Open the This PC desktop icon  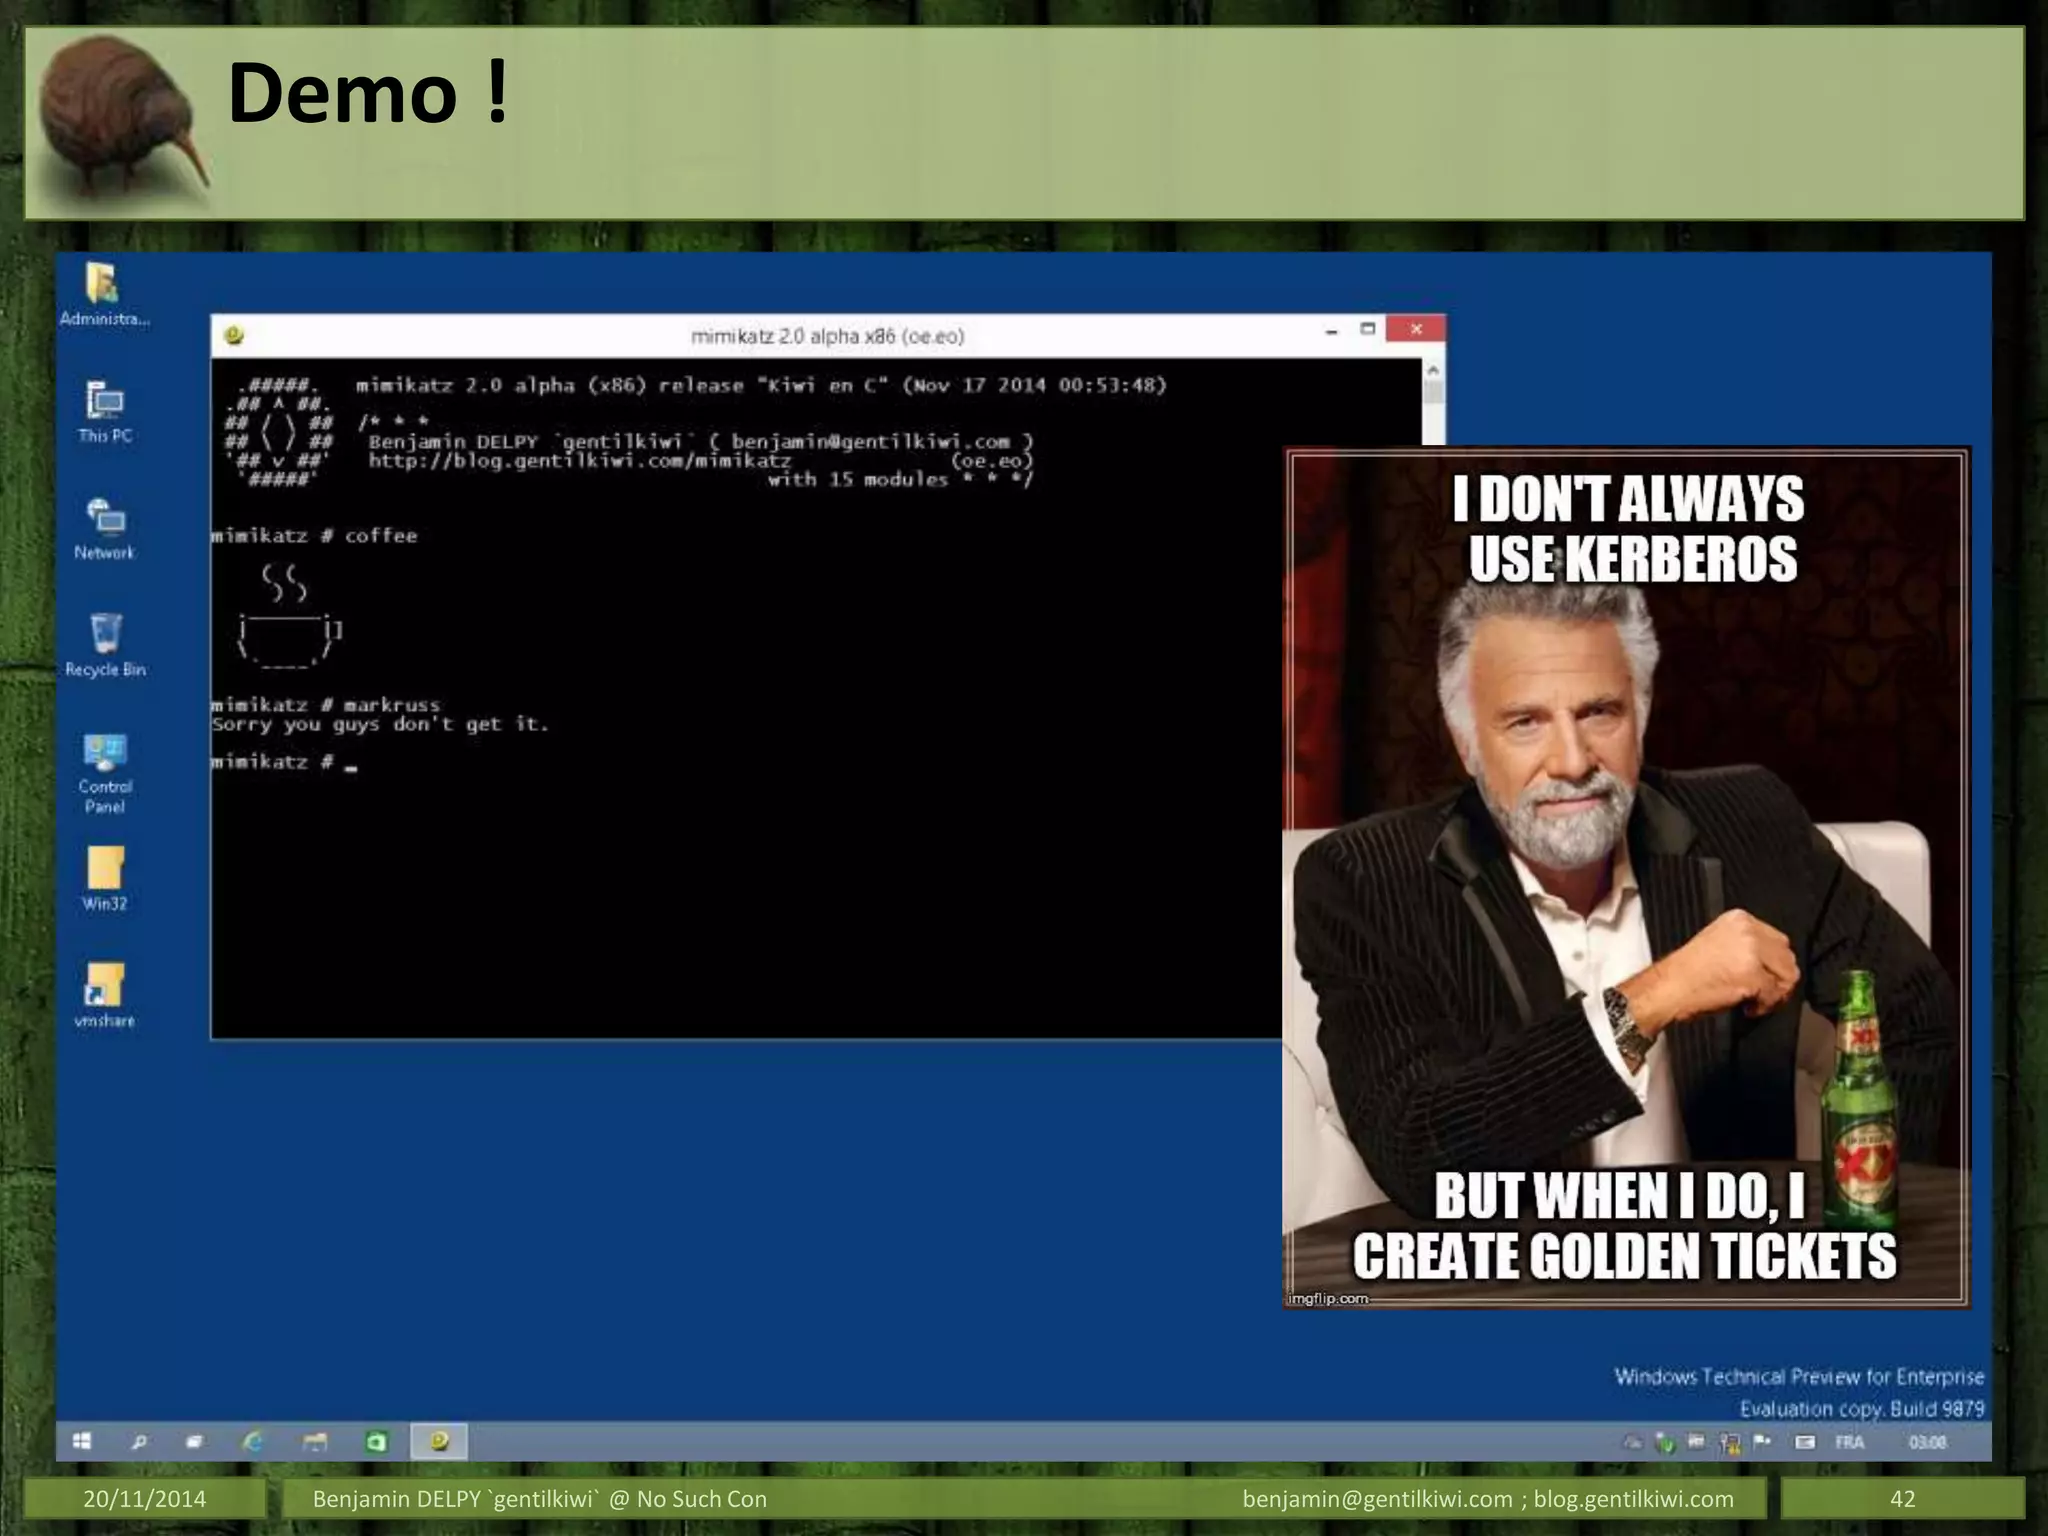pyautogui.click(x=105, y=412)
